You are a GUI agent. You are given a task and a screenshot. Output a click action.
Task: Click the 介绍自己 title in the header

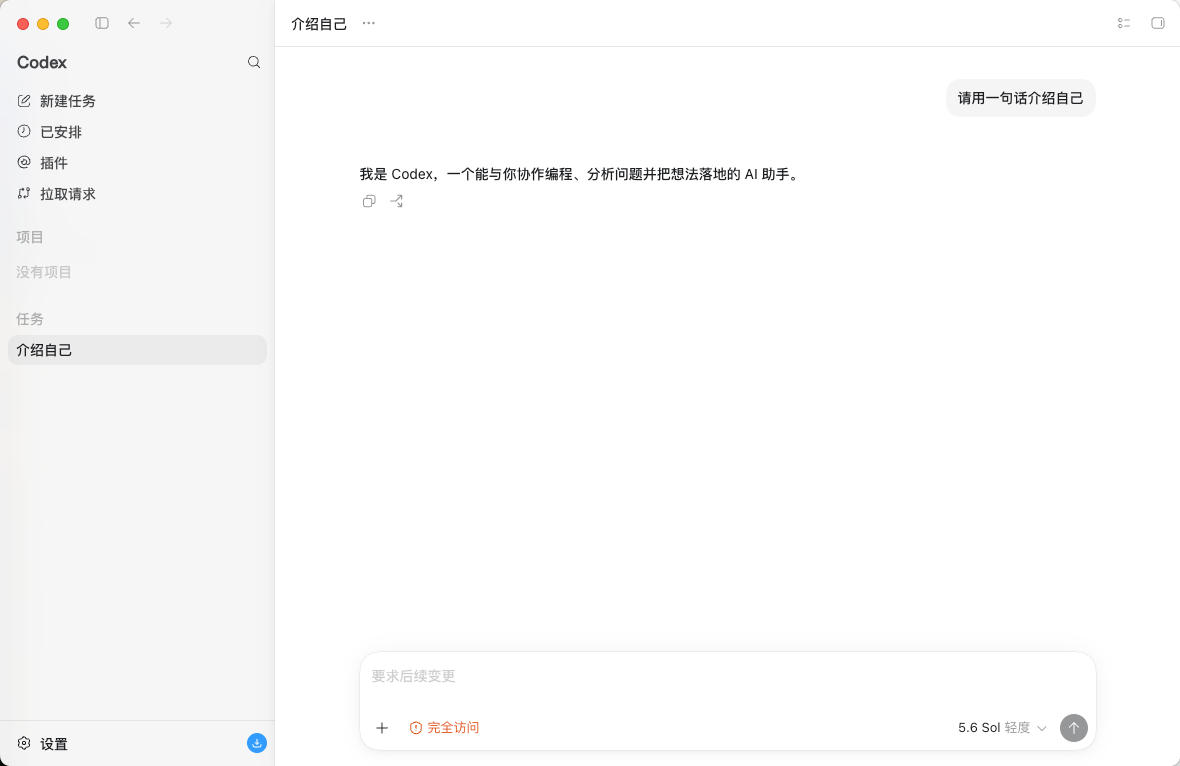coord(319,24)
